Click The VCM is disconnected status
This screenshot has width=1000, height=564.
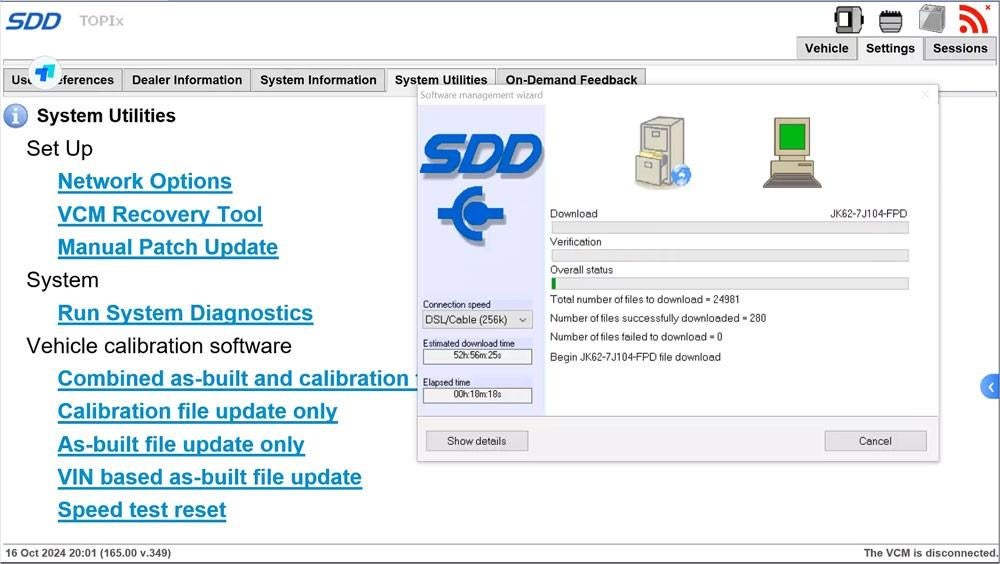930,553
